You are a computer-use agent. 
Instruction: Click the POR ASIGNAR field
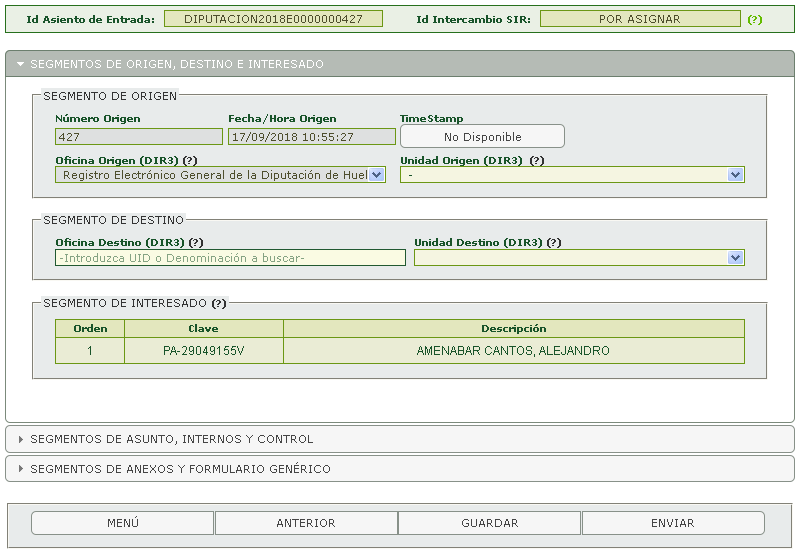[x=640, y=19]
